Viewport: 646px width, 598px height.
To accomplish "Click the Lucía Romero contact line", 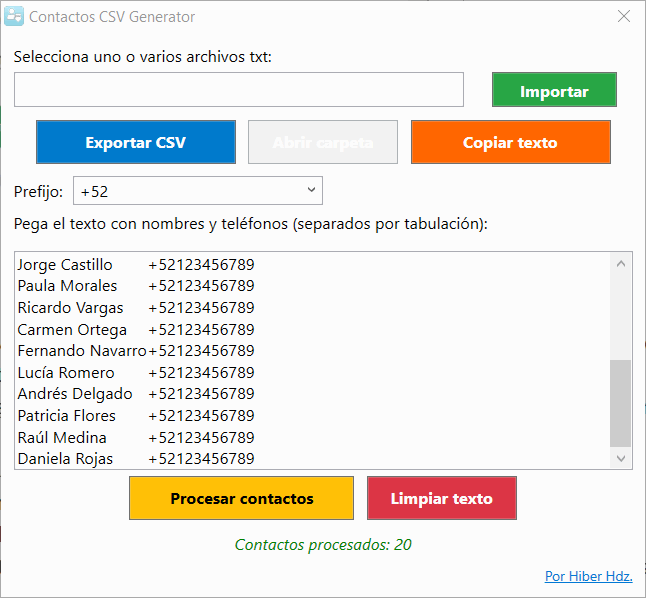I will pos(136,373).
